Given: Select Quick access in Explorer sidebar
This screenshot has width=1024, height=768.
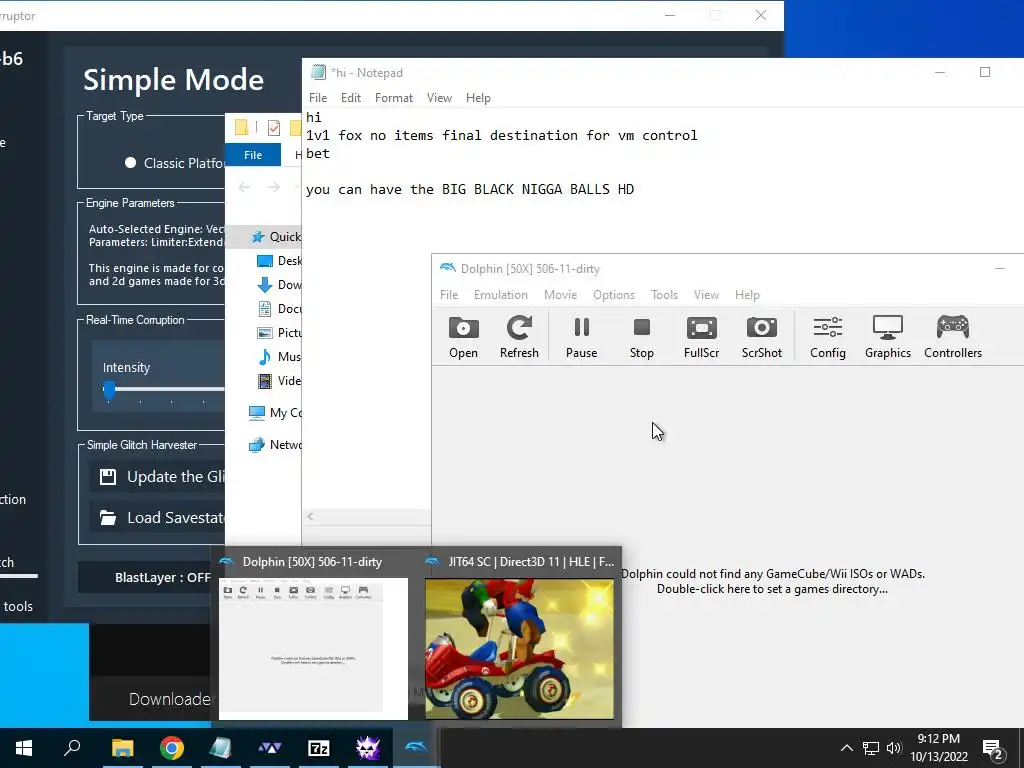Looking at the screenshot, I should (x=276, y=236).
